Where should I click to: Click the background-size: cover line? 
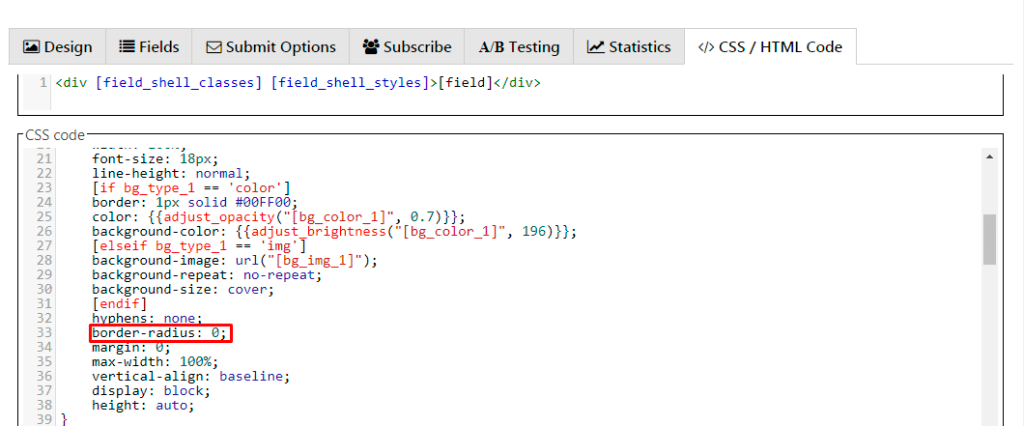tap(179, 289)
